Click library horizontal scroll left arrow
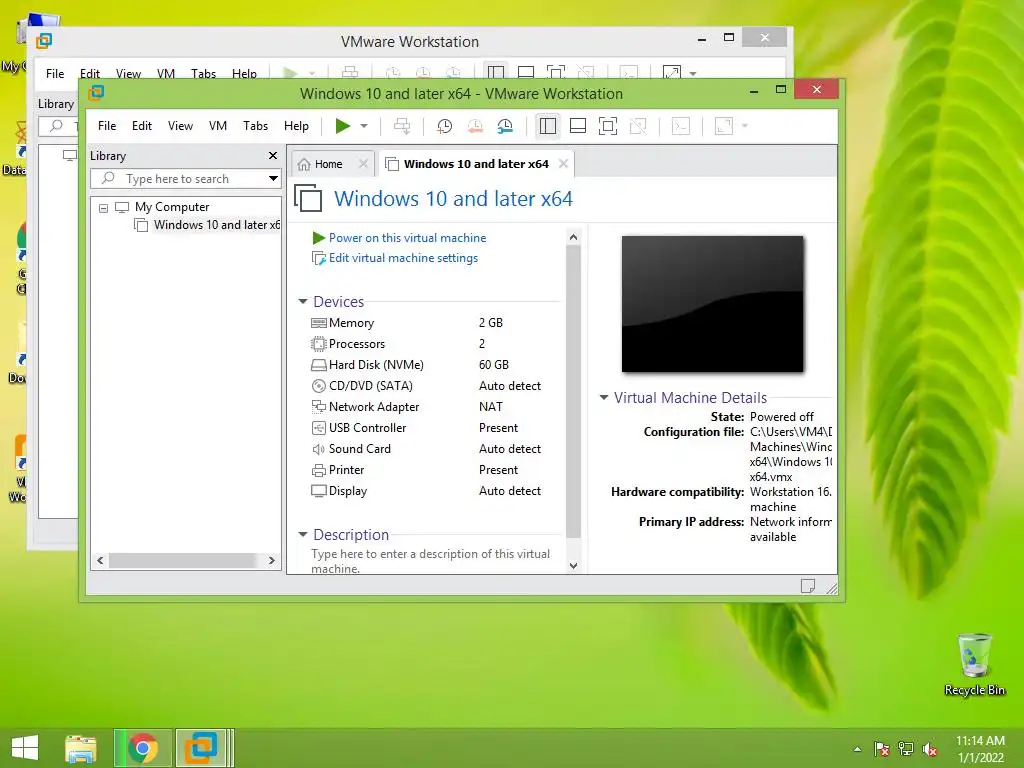This screenshot has height=768, width=1024. [100, 560]
